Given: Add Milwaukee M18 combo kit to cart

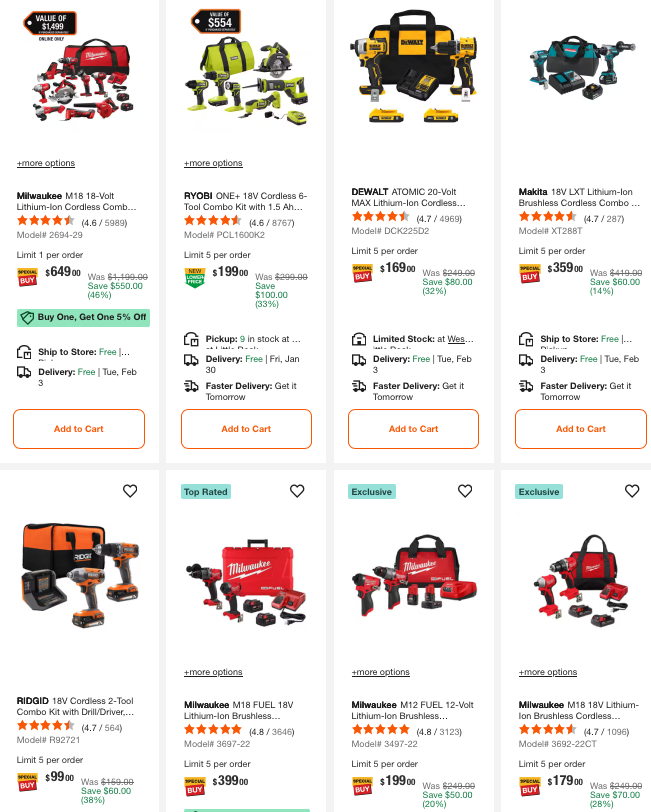Looking at the screenshot, I should 79,429.
